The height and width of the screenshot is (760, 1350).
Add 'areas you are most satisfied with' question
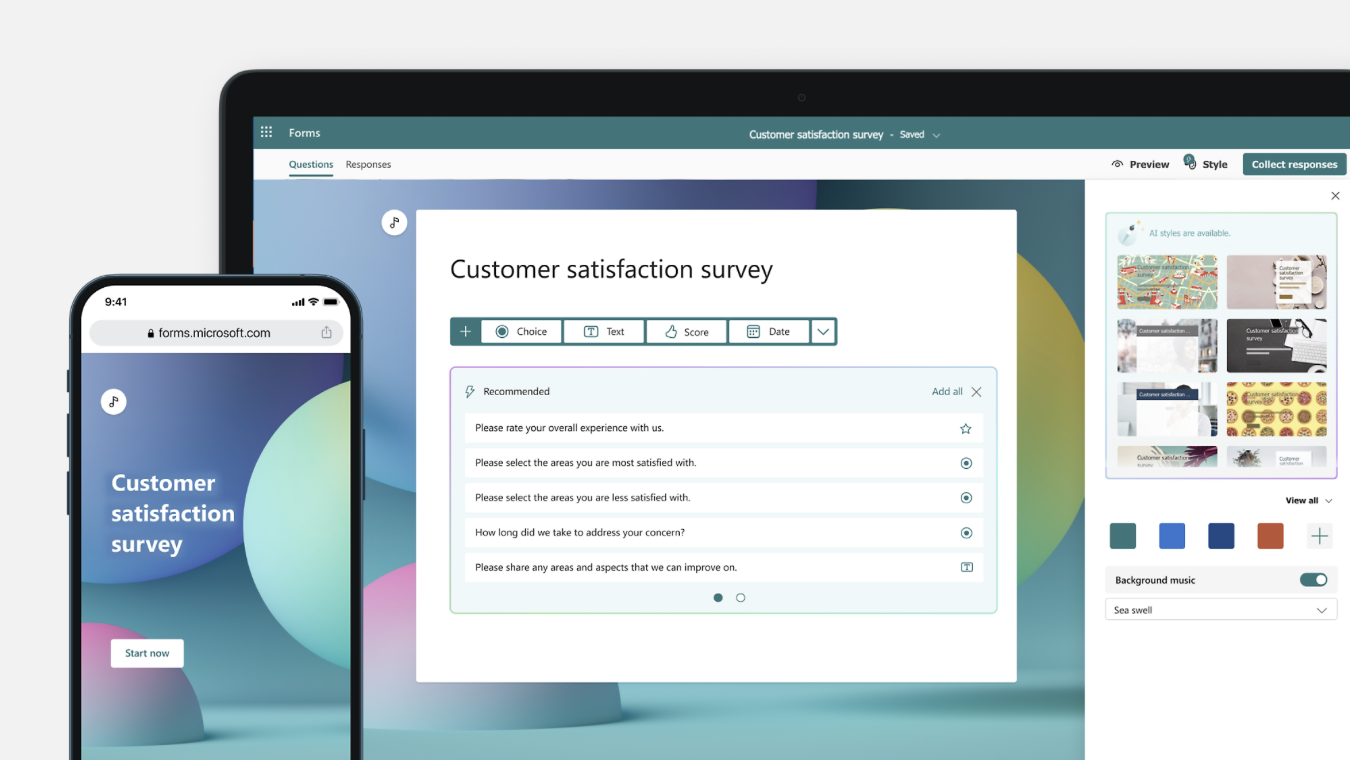click(x=724, y=463)
